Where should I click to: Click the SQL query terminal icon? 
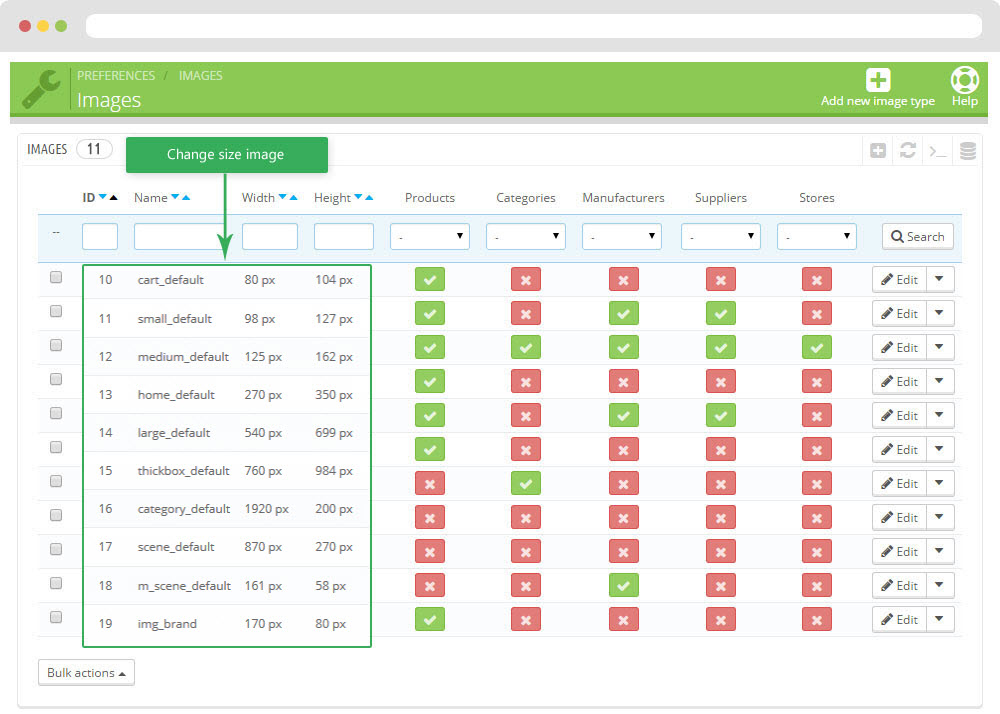pos(937,151)
